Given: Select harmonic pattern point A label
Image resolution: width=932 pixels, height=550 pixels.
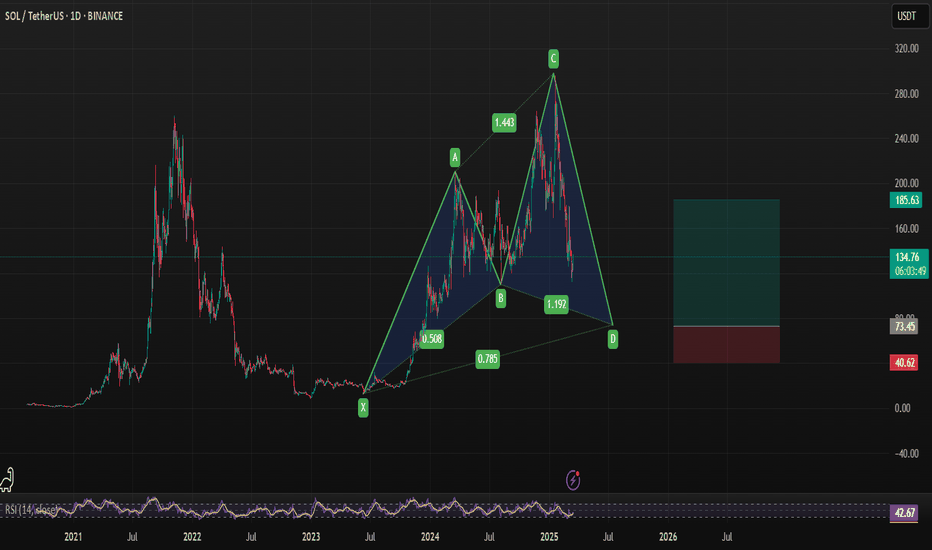Looking at the screenshot, I should (x=455, y=157).
